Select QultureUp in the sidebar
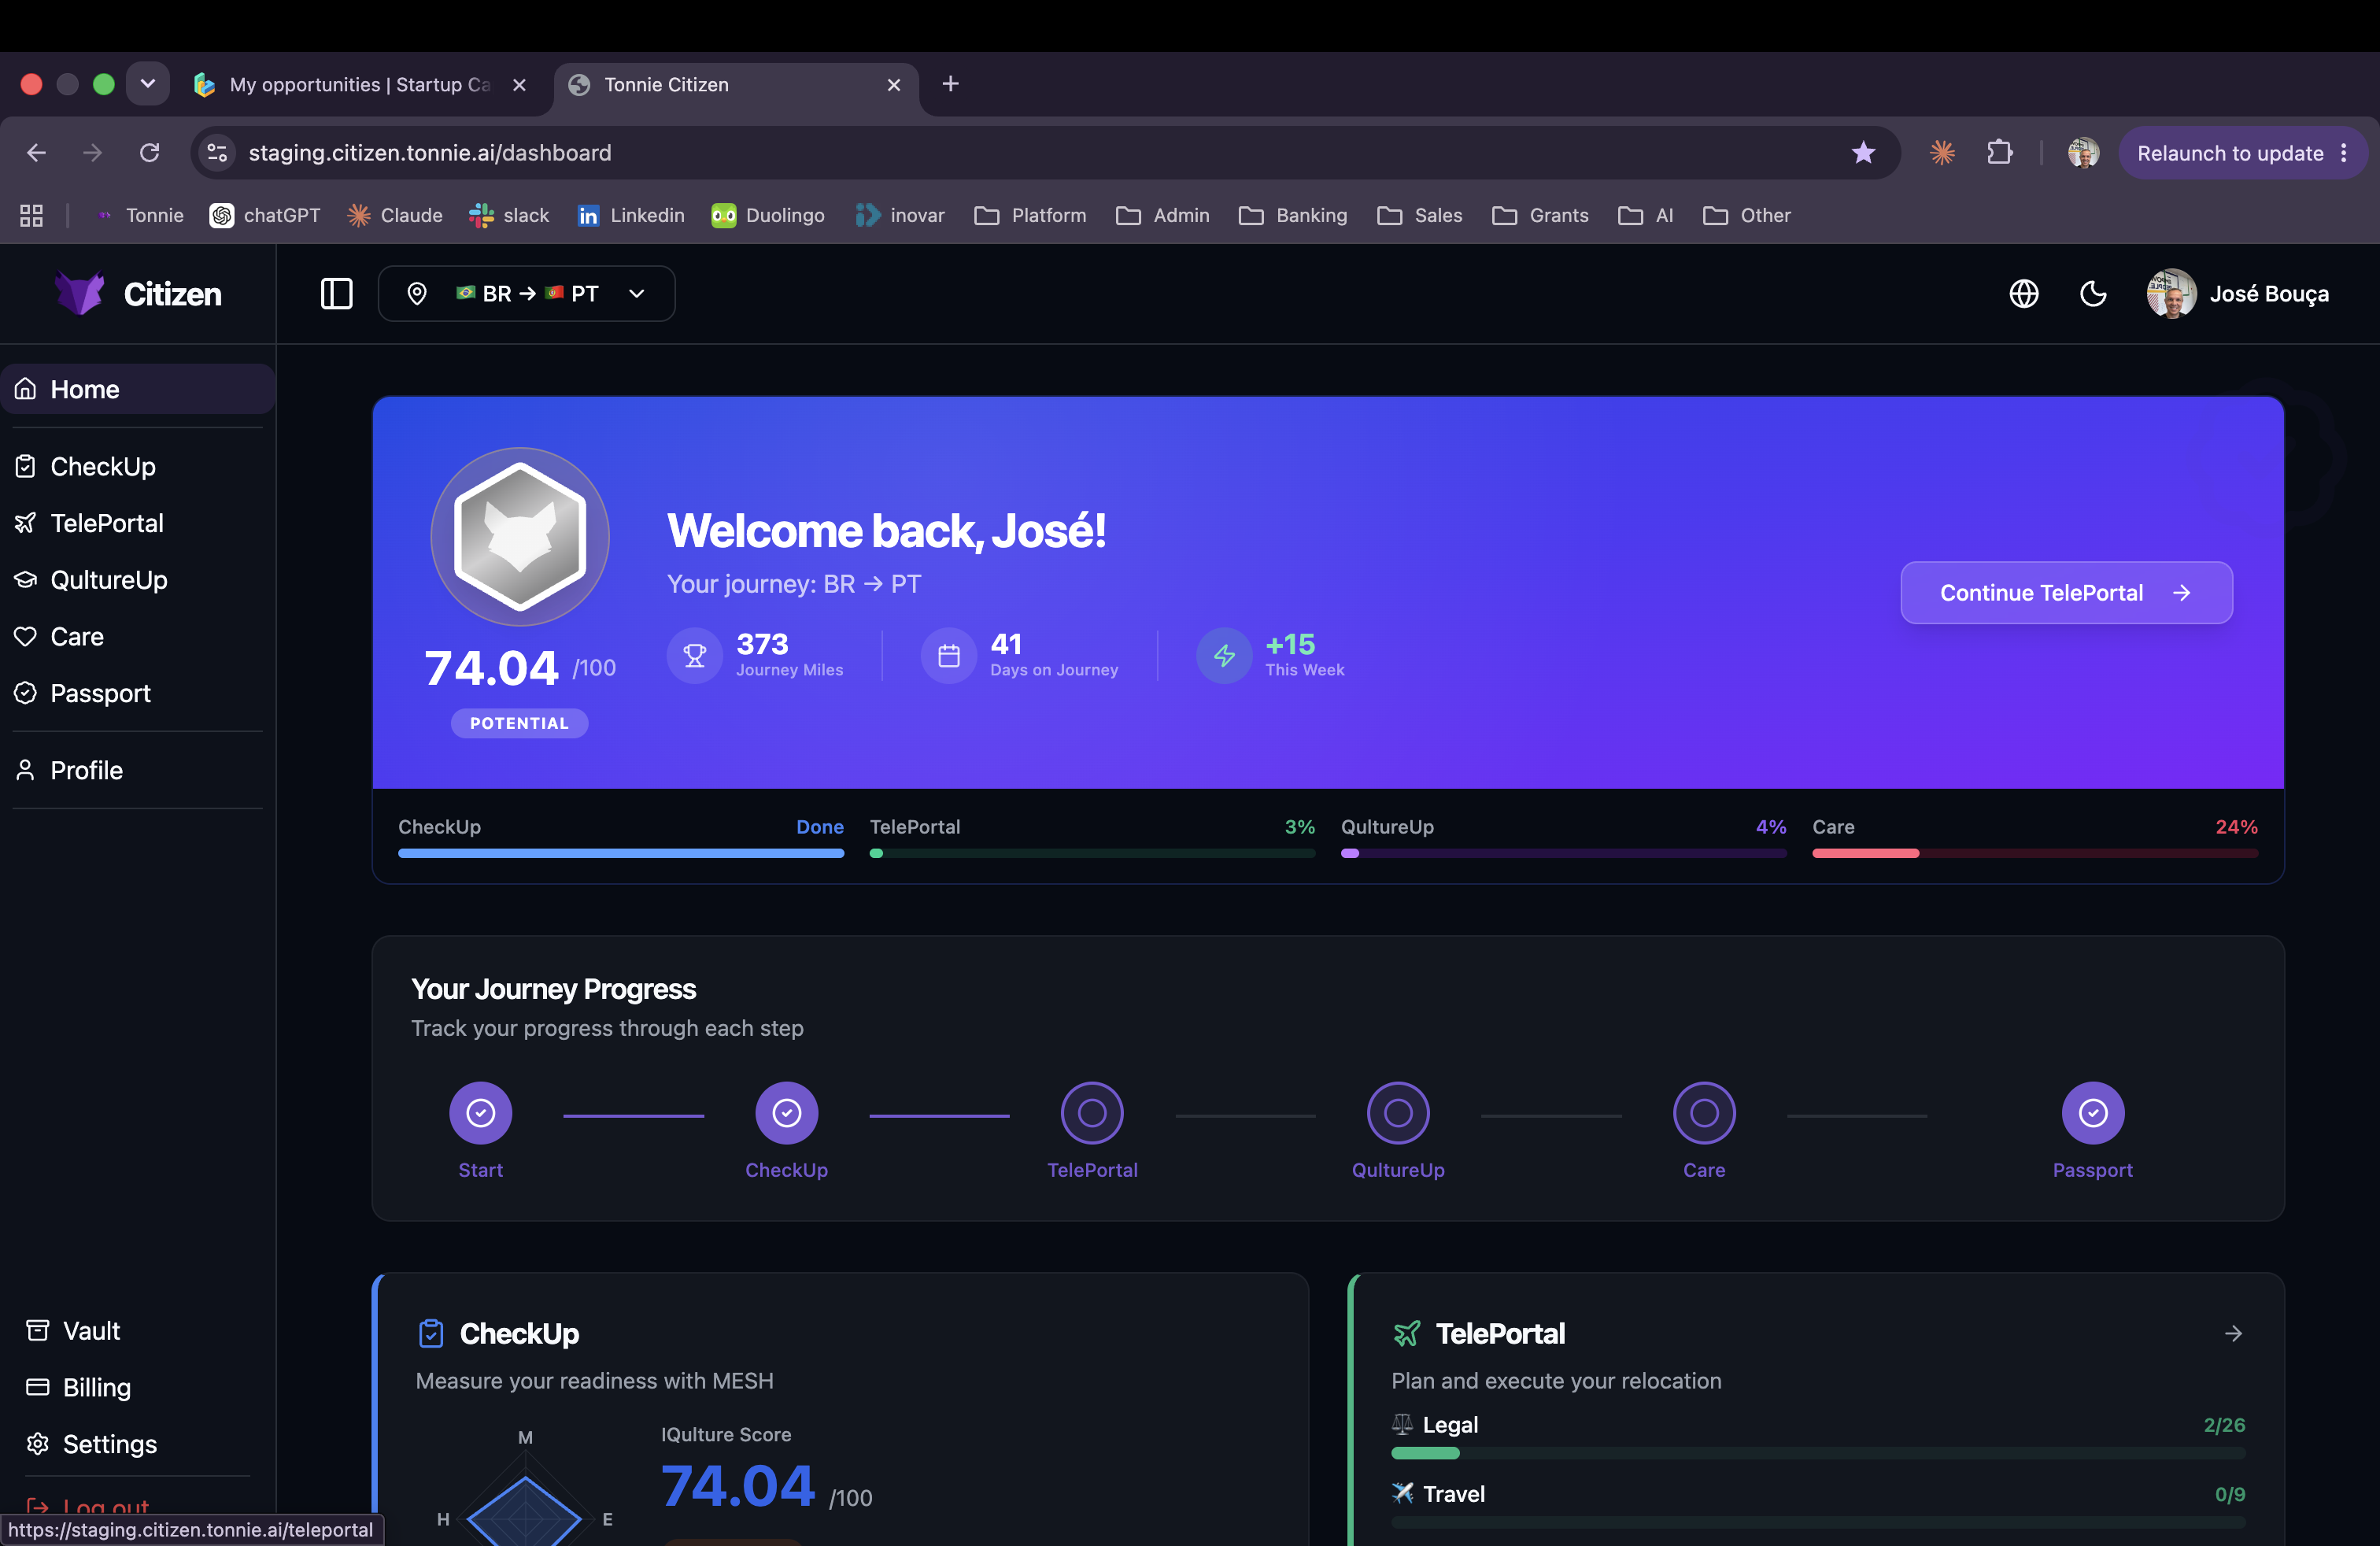 click(x=138, y=580)
